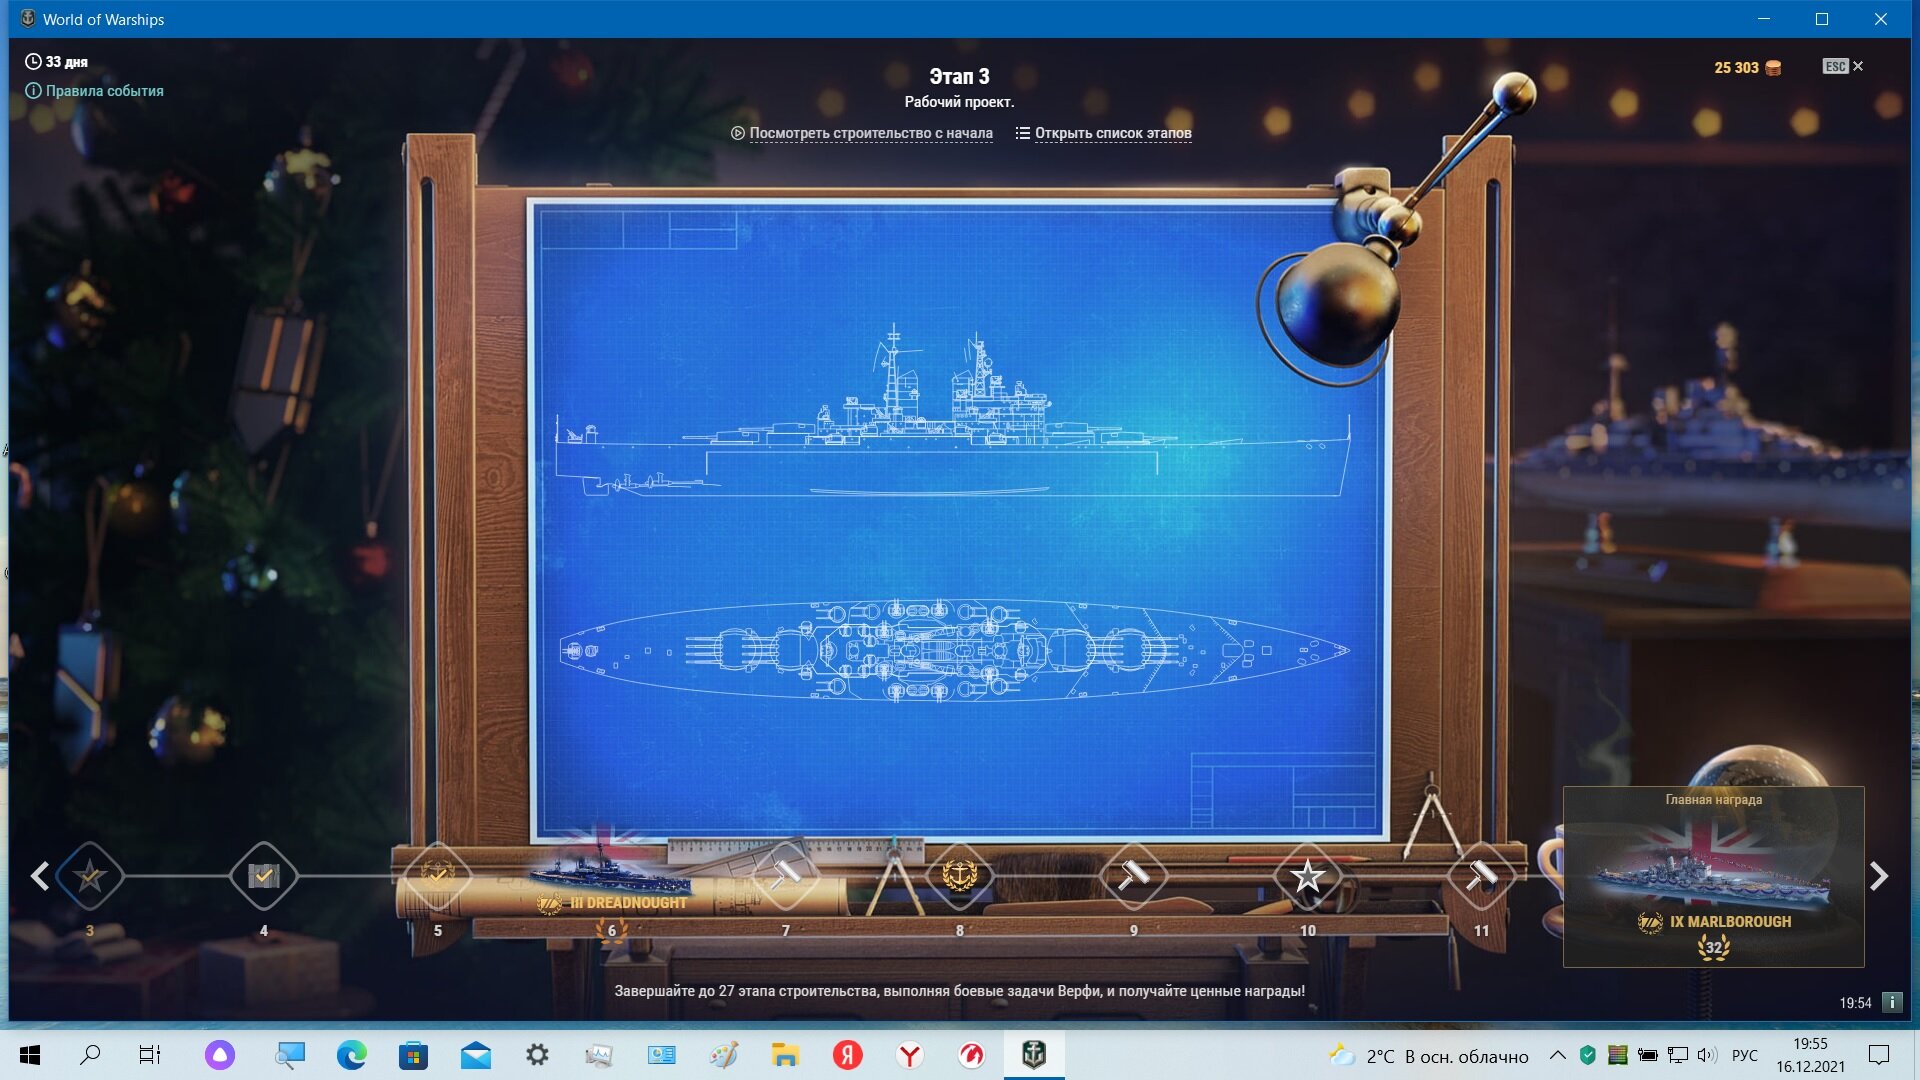Image resolution: width=1920 pixels, height=1080 pixels.
Task: Open File Explorer from taskbar
Action: (x=785, y=1055)
